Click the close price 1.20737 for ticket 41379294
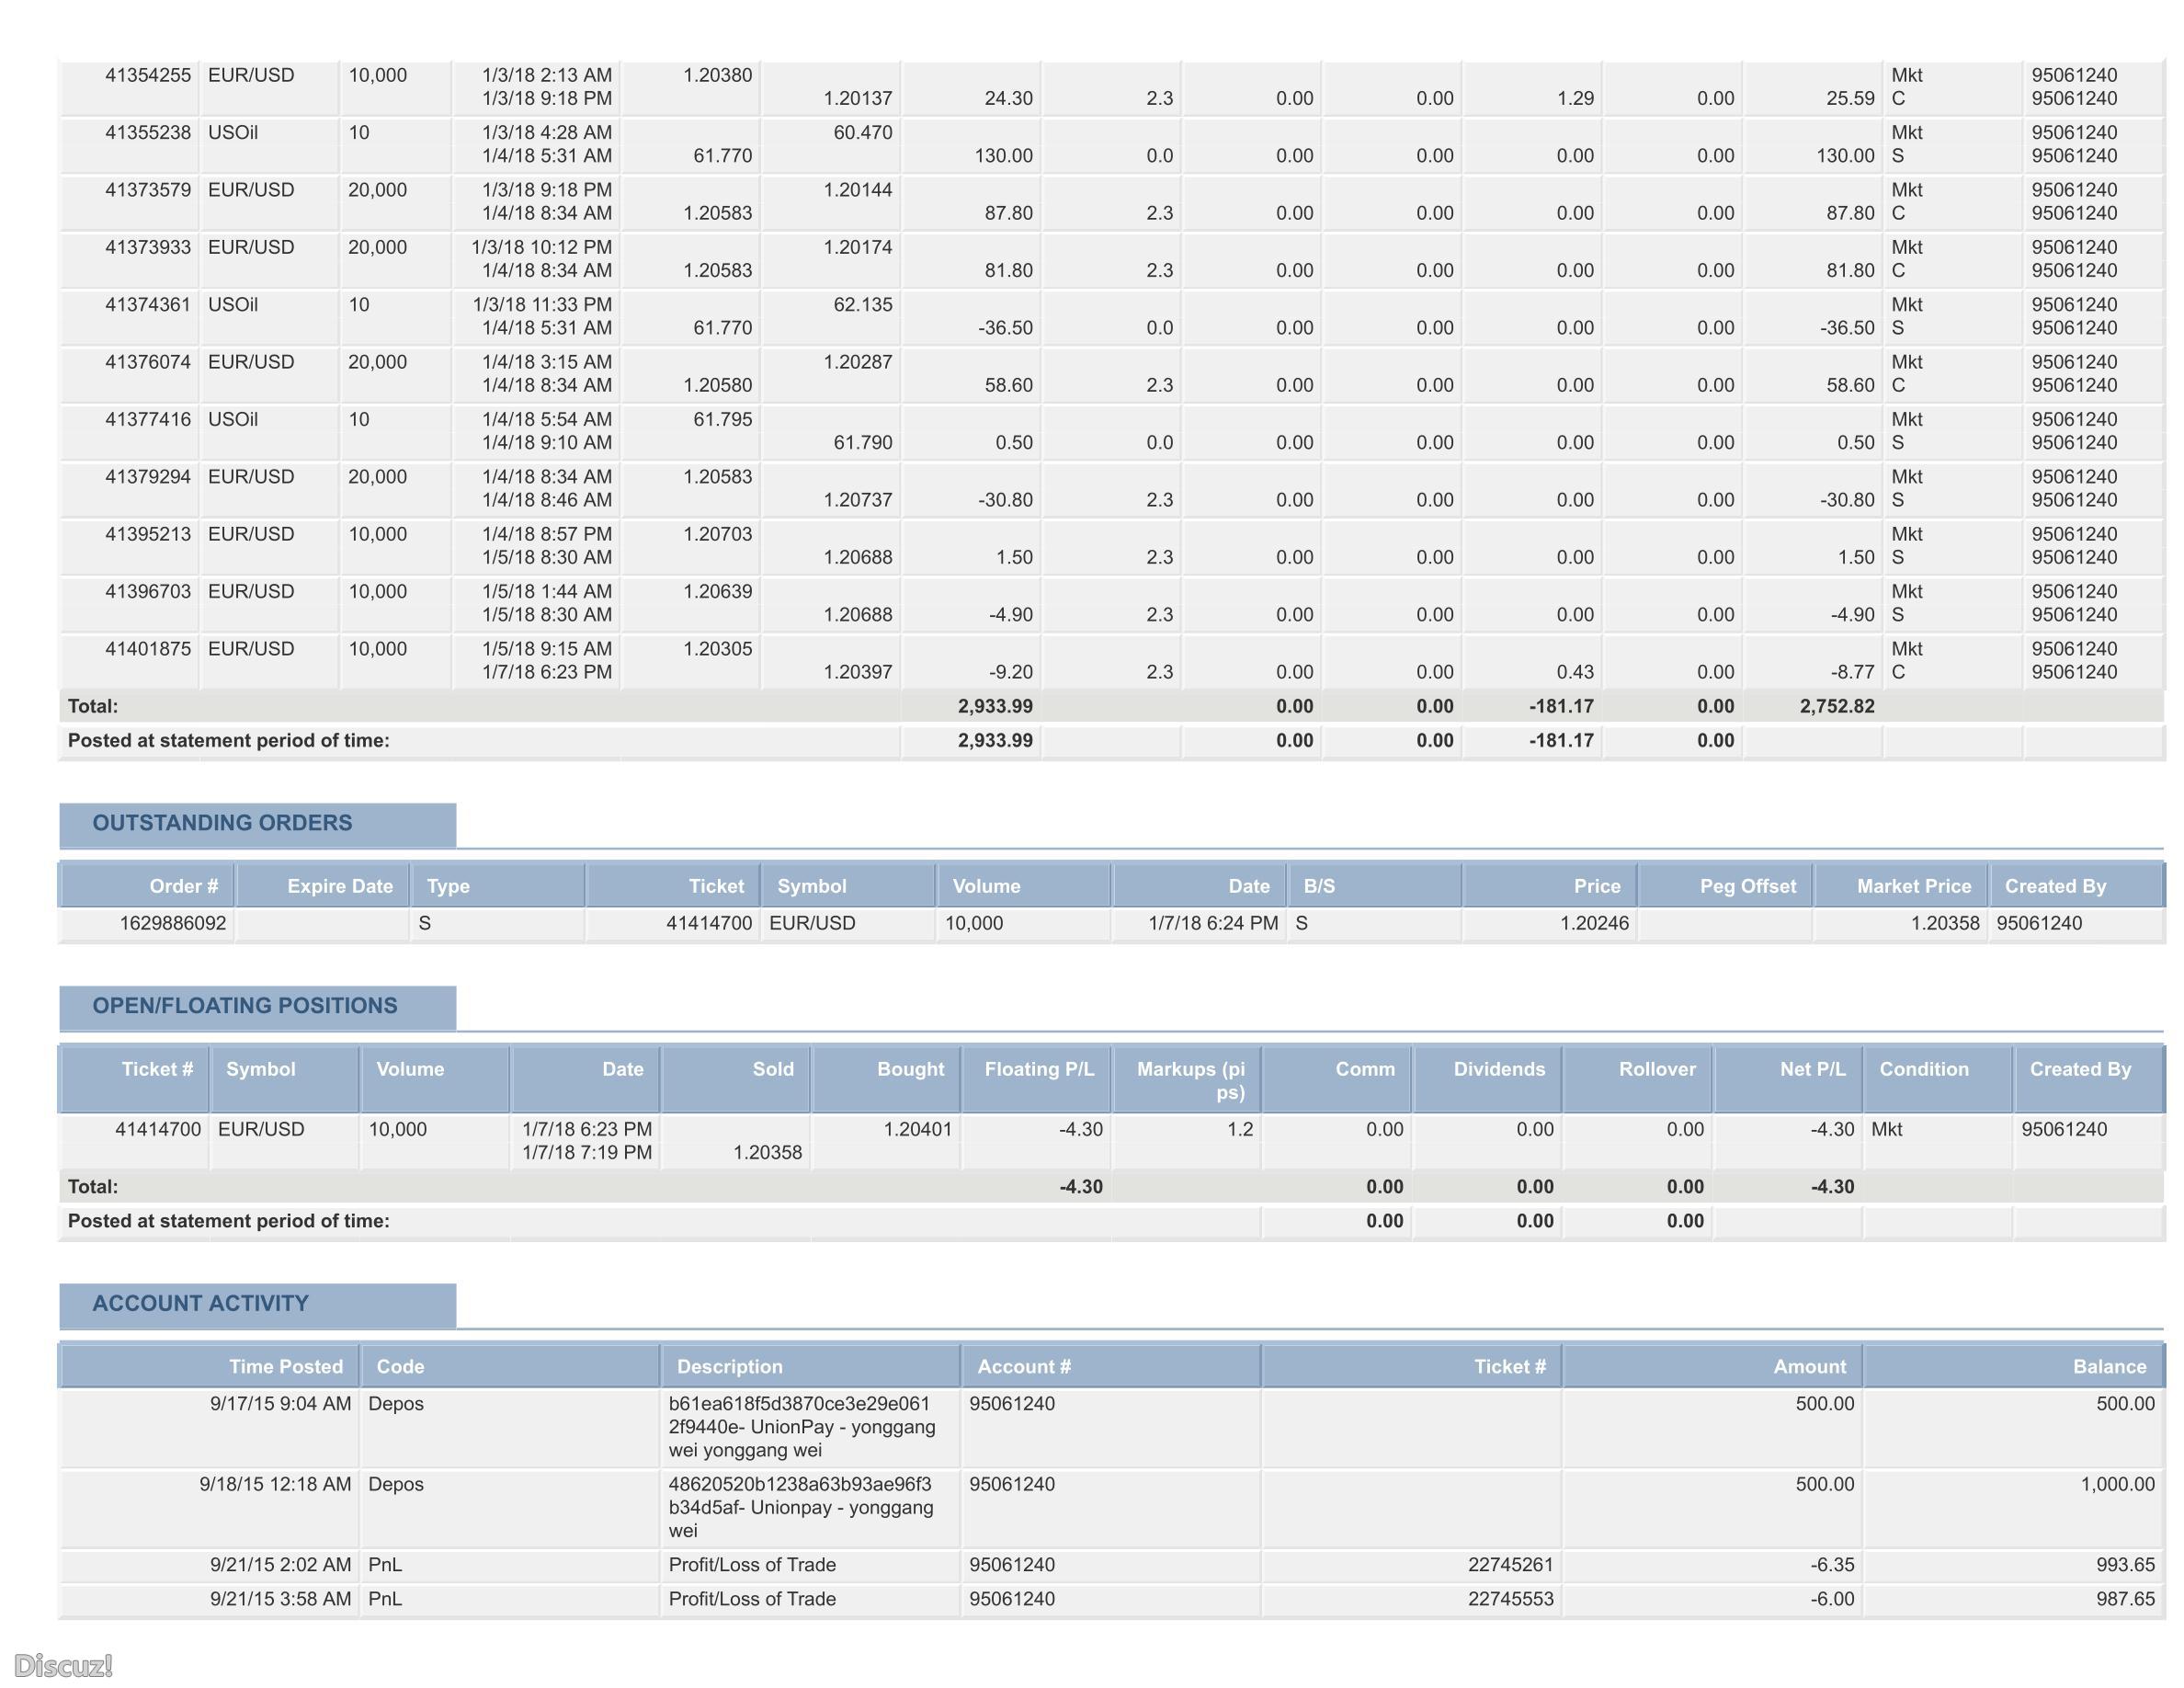This screenshot has width=2184, height=1688. (x=857, y=500)
